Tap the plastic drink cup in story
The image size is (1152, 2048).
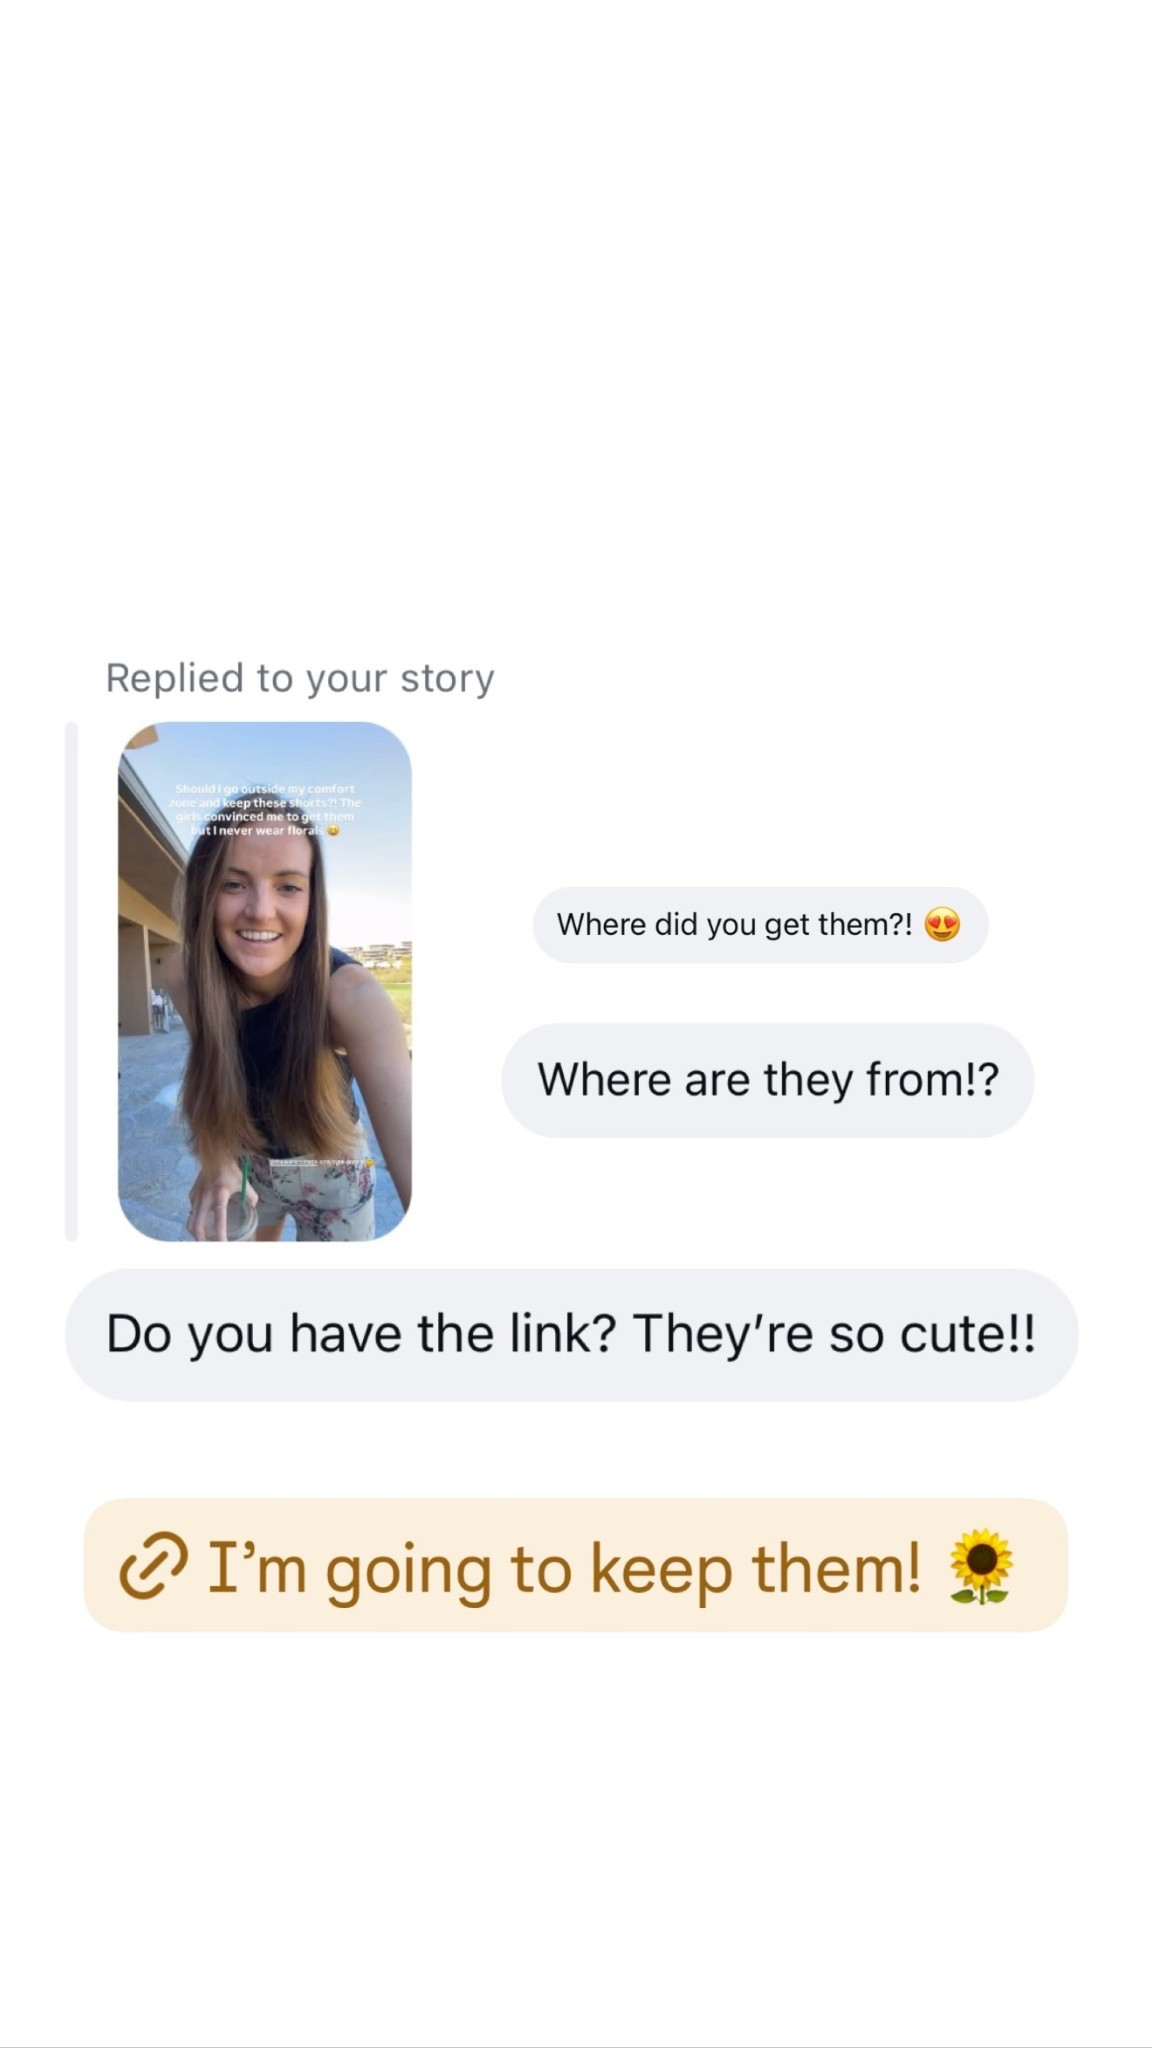(240, 1215)
